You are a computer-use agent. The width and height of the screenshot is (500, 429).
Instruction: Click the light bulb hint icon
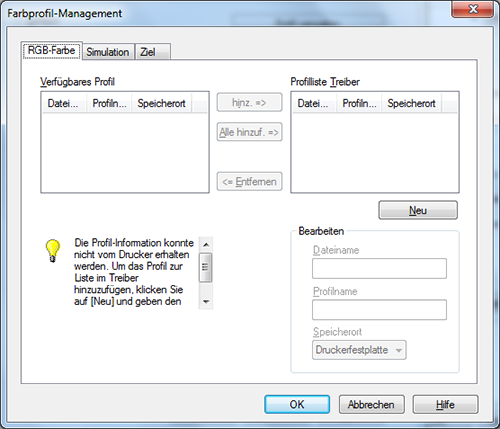pyautogui.click(x=53, y=251)
